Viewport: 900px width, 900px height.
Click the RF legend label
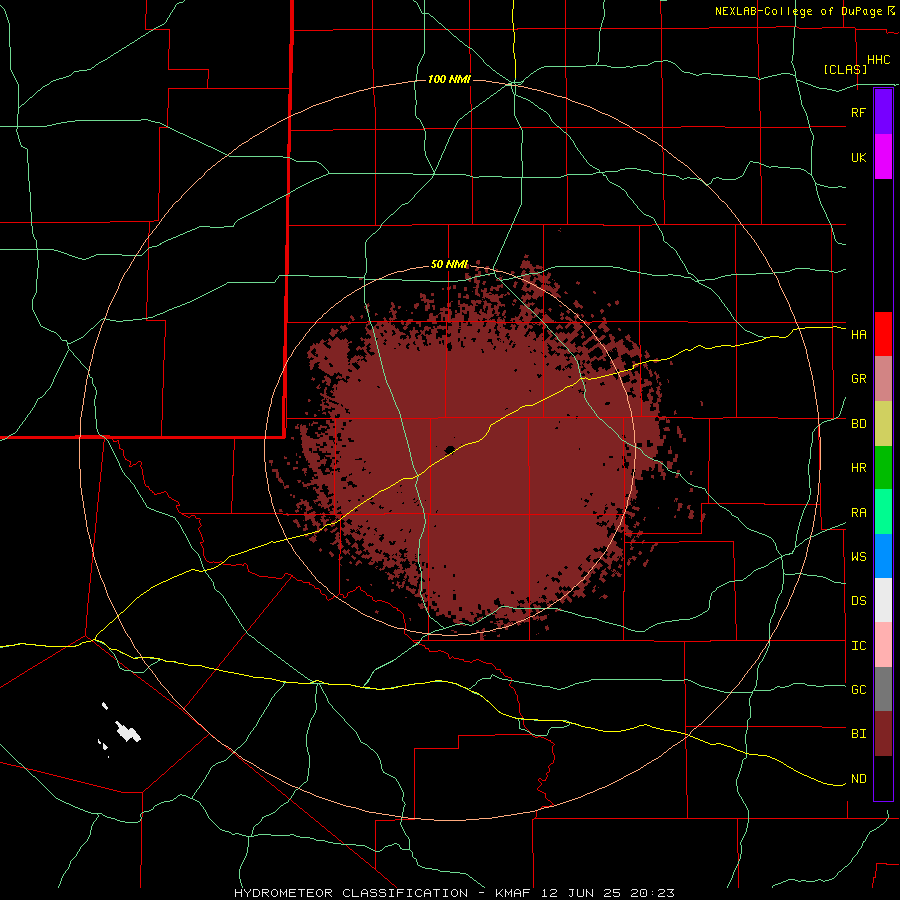point(858,112)
